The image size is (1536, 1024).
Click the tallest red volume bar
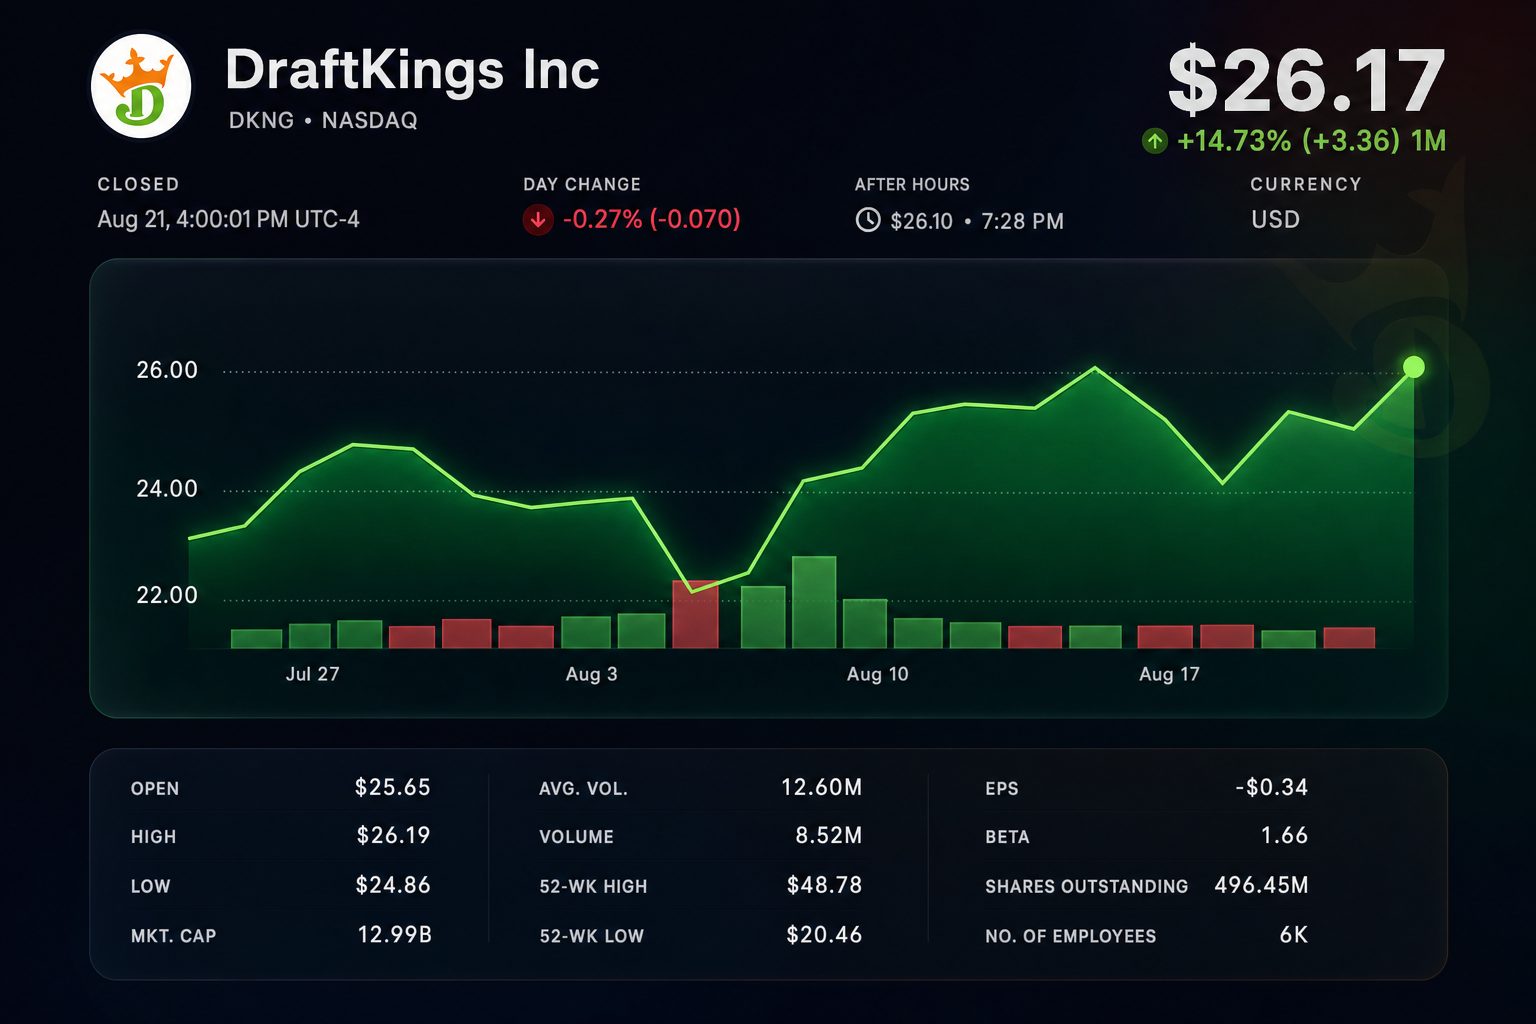(695, 614)
